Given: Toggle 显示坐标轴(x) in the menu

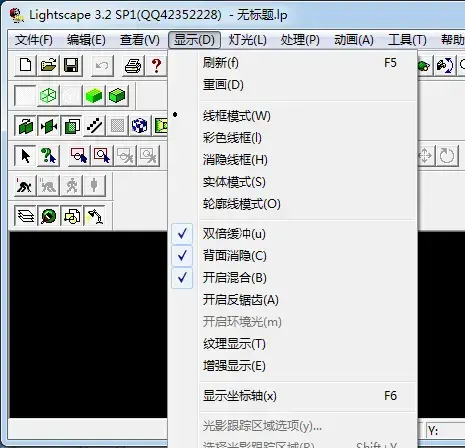Looking at the screenshot, I should pyautogui.click(x=293, y=396).
